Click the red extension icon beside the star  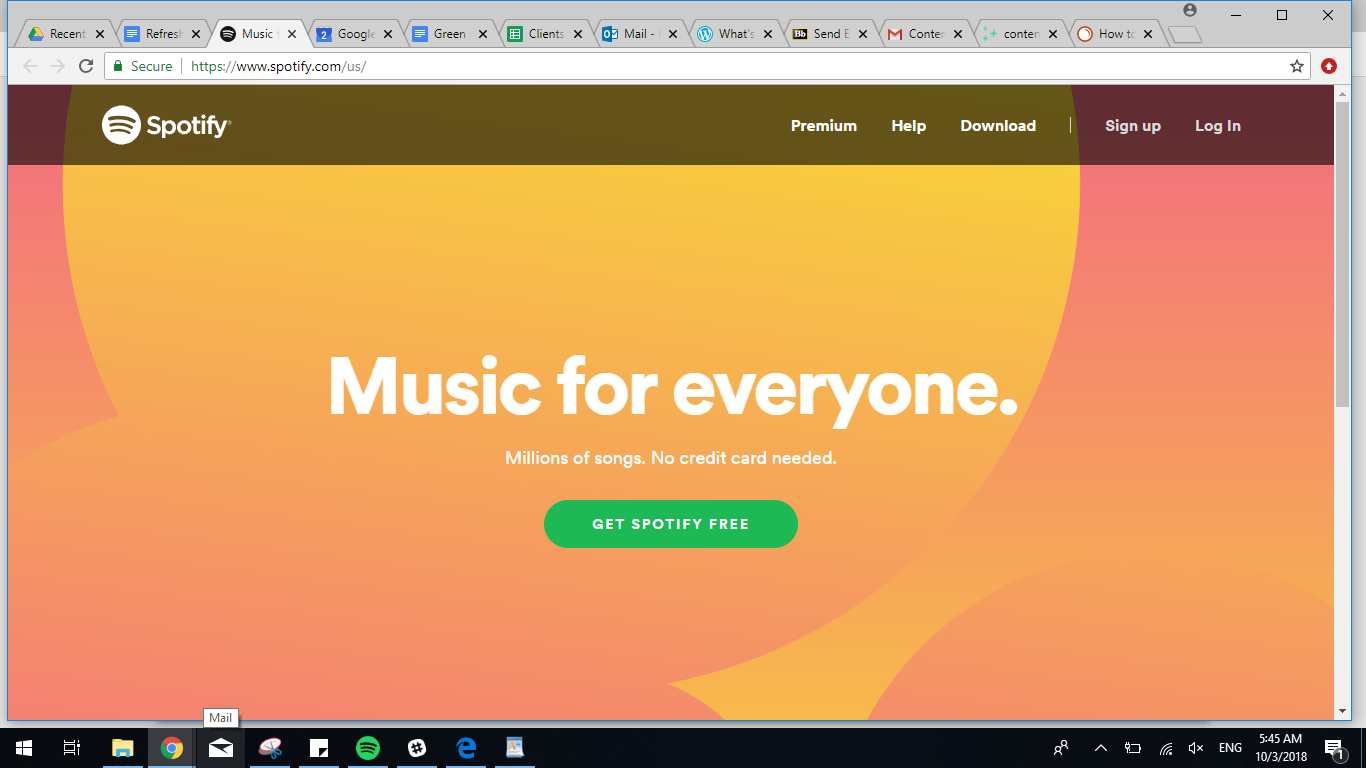click(1329, 66)
